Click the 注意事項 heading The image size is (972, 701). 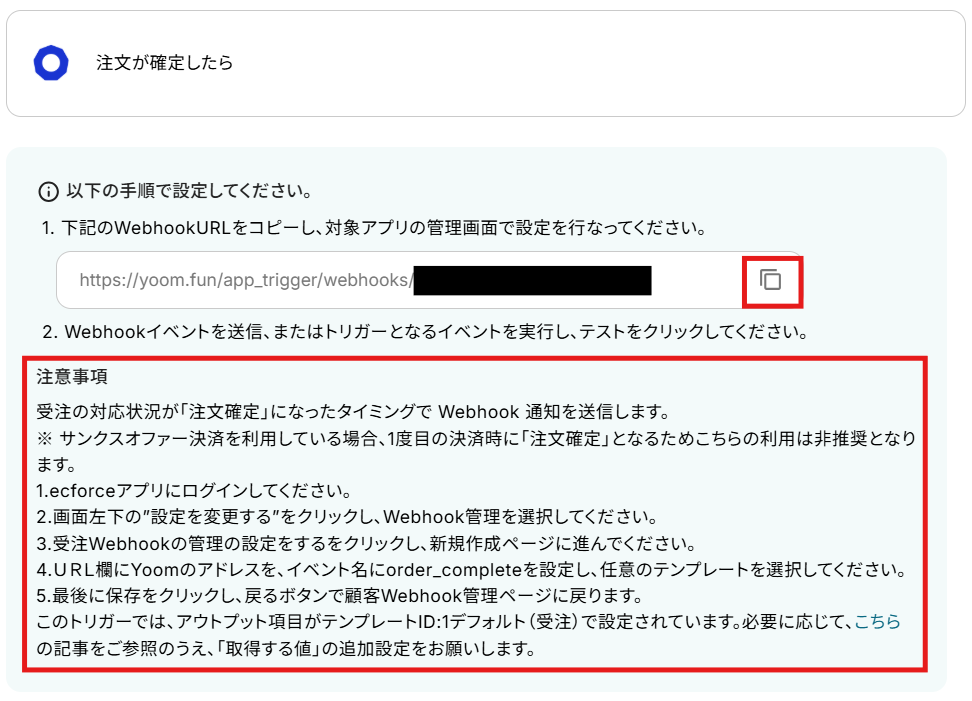click(x=72, y=376)
